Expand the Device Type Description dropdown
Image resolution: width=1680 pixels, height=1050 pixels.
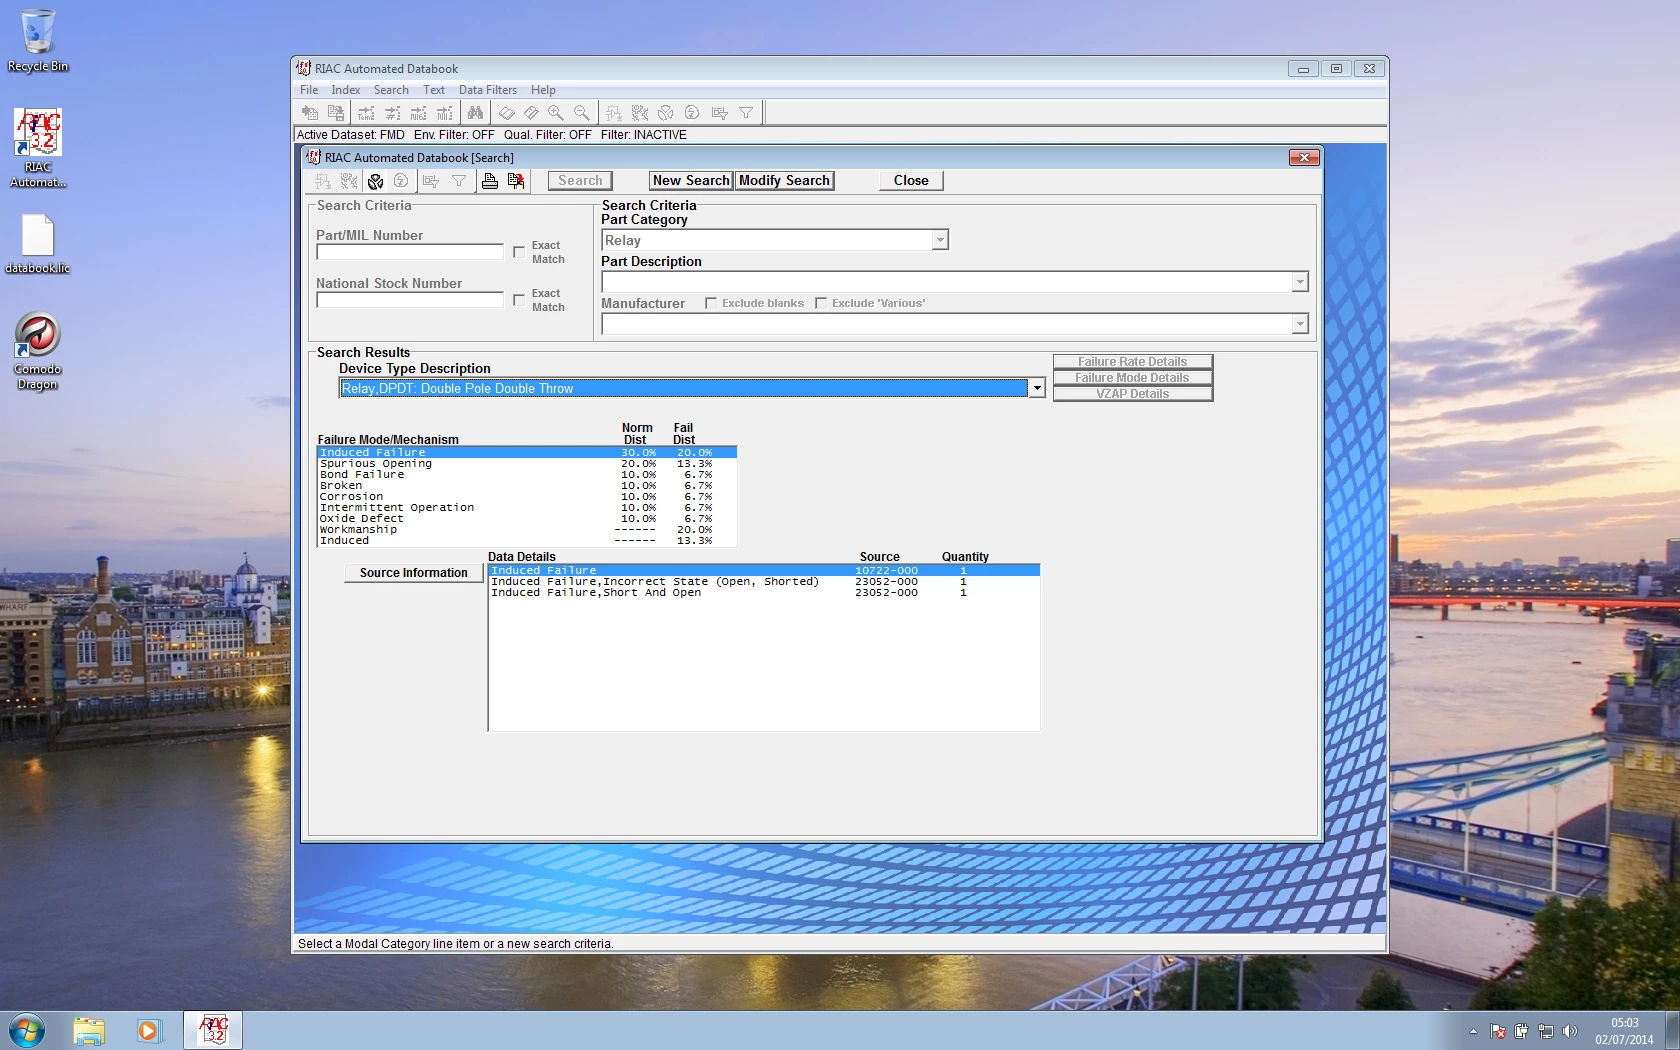pos(1037,388)
